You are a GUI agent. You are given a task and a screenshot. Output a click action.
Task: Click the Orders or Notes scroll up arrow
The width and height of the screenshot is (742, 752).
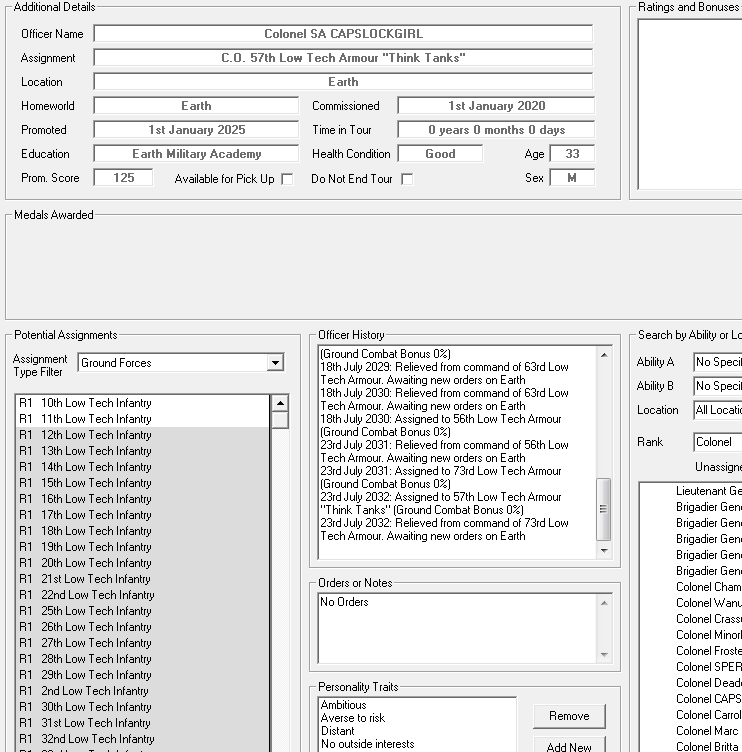(604, 603)
